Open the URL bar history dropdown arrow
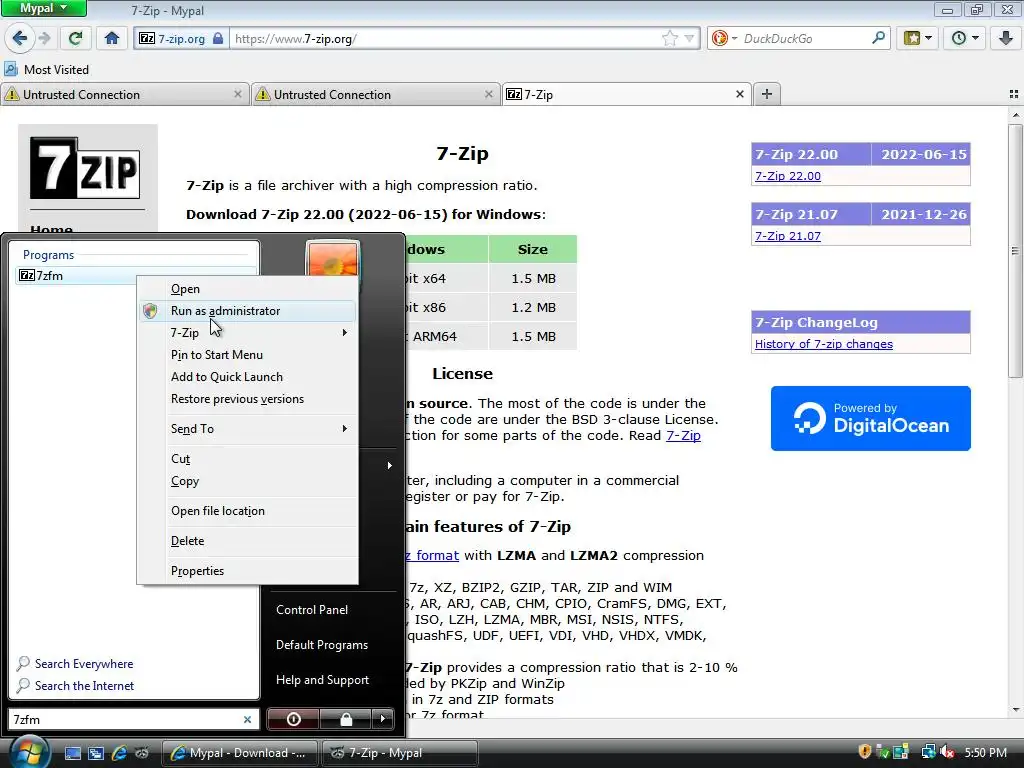 tap(689, 39)
